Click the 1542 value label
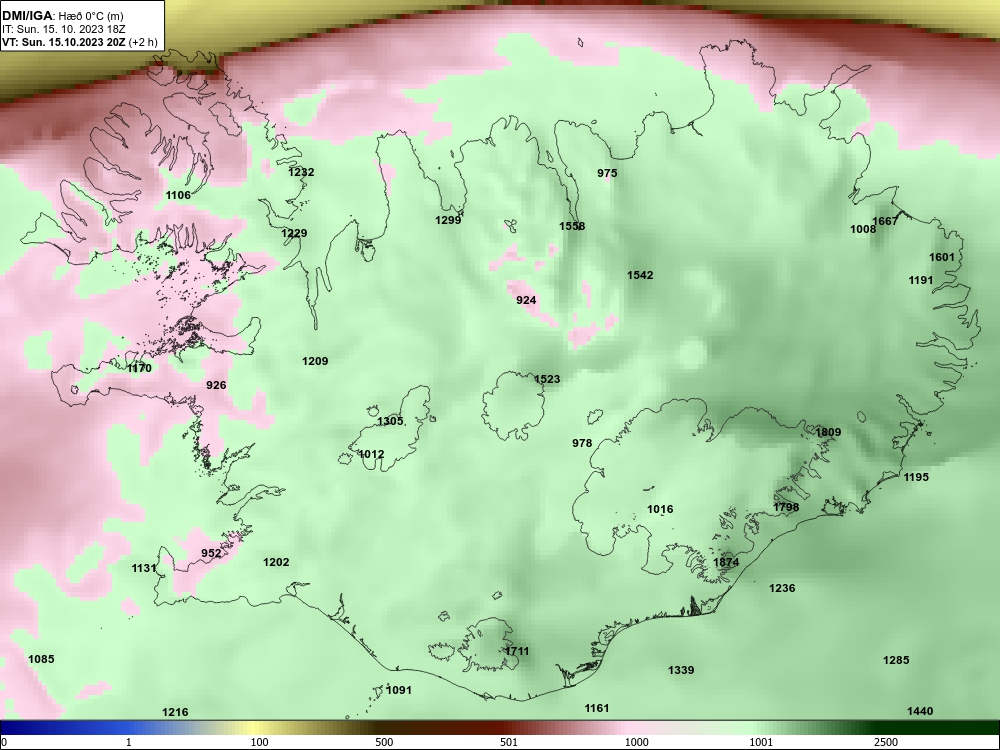Viewport: 1000px width, 750px height. pyautogui.click(x=640, y=276)
